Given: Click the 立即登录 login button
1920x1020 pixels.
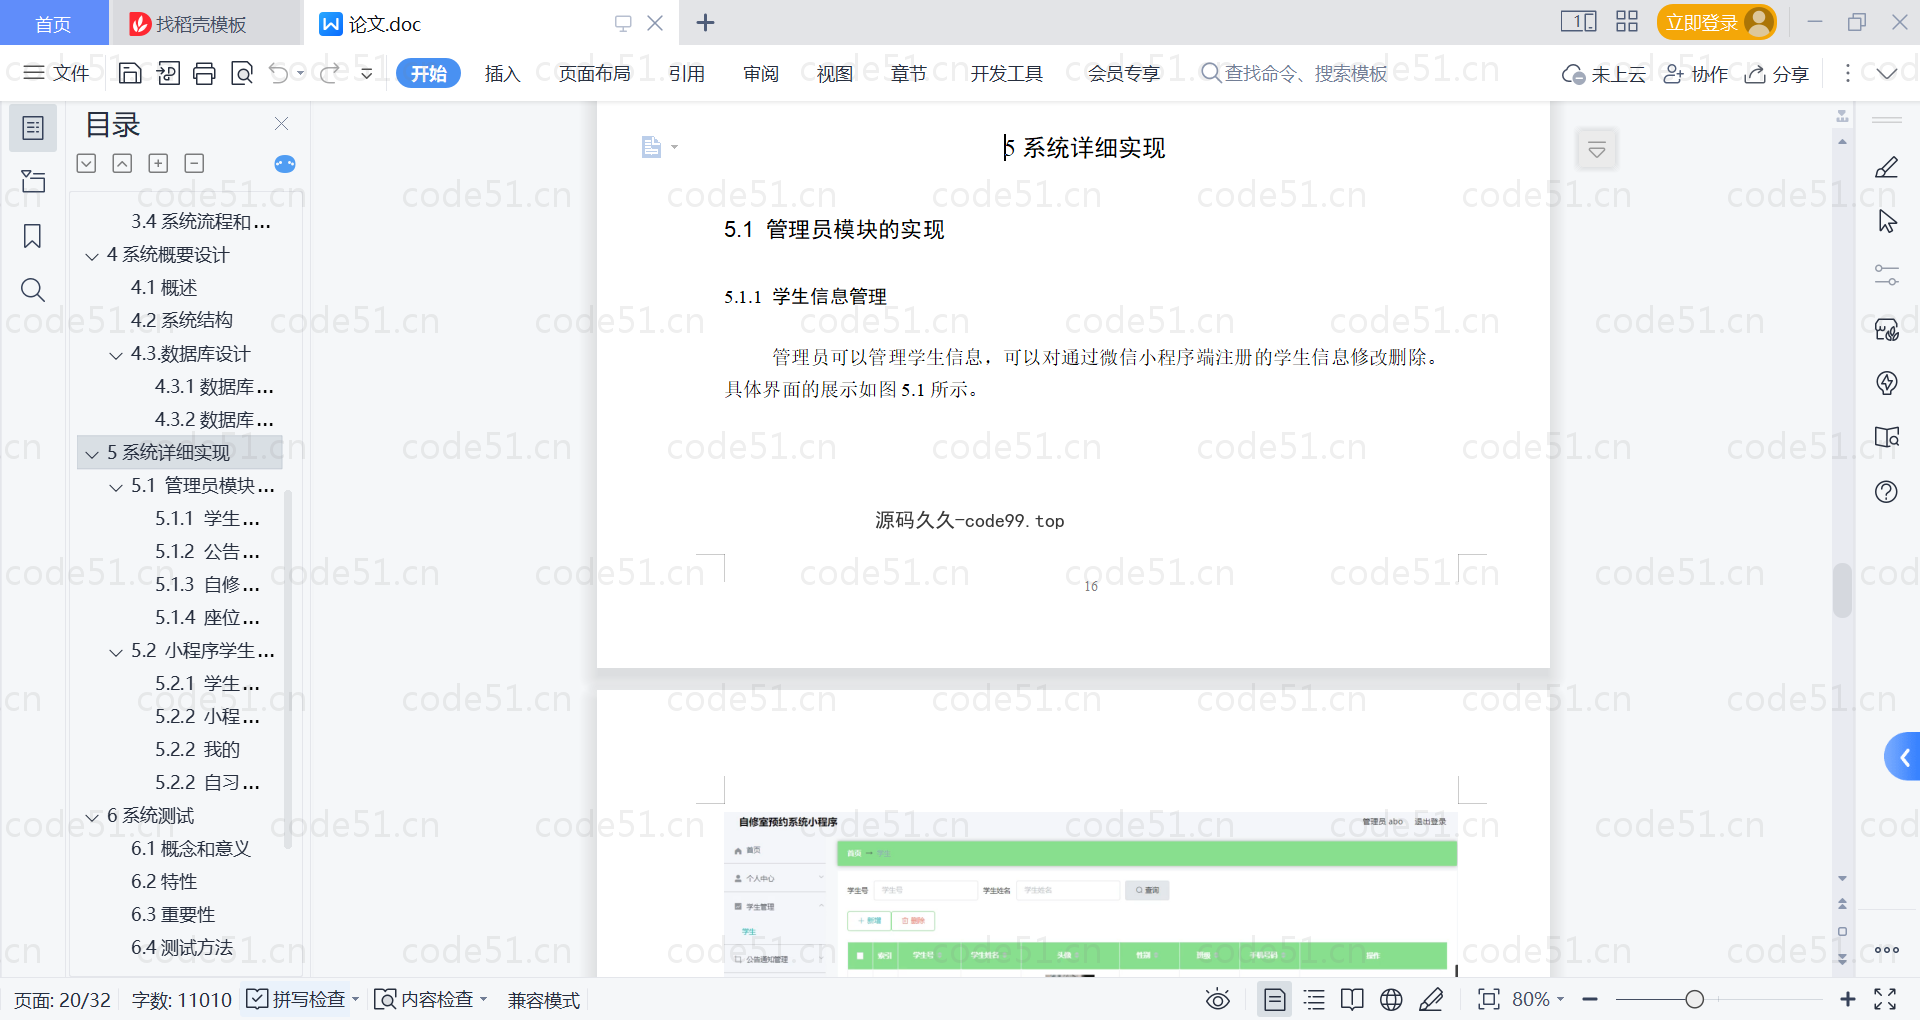Looking at the screenshot, I should [1716, 22].
